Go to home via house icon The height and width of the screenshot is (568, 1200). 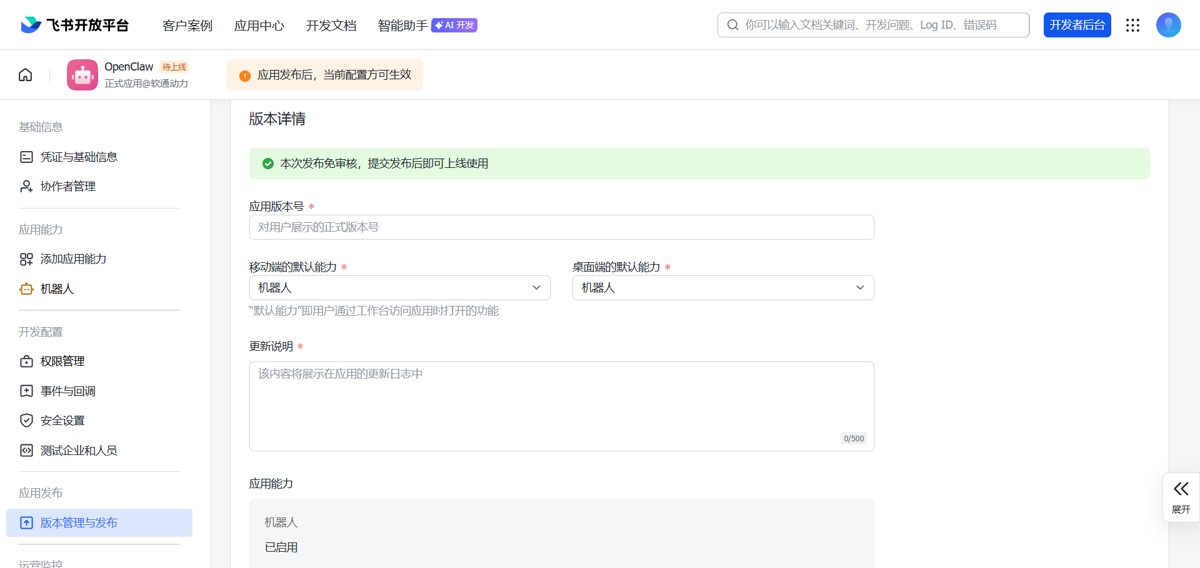click(x=26, y=75)
